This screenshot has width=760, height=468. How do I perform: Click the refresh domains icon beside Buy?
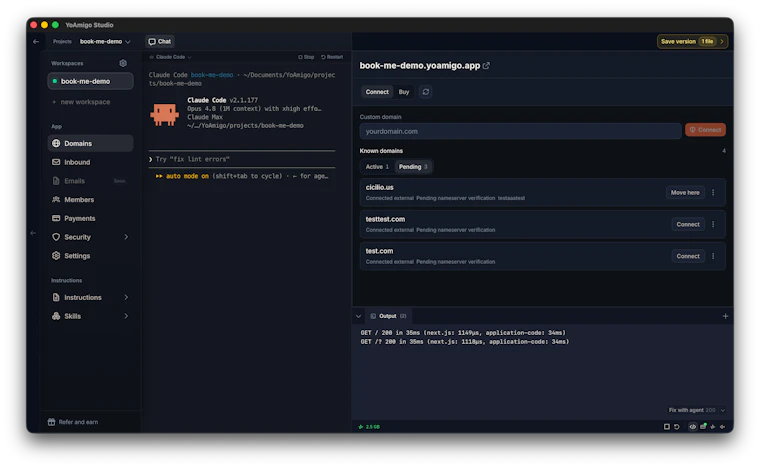tap(426, 92)
